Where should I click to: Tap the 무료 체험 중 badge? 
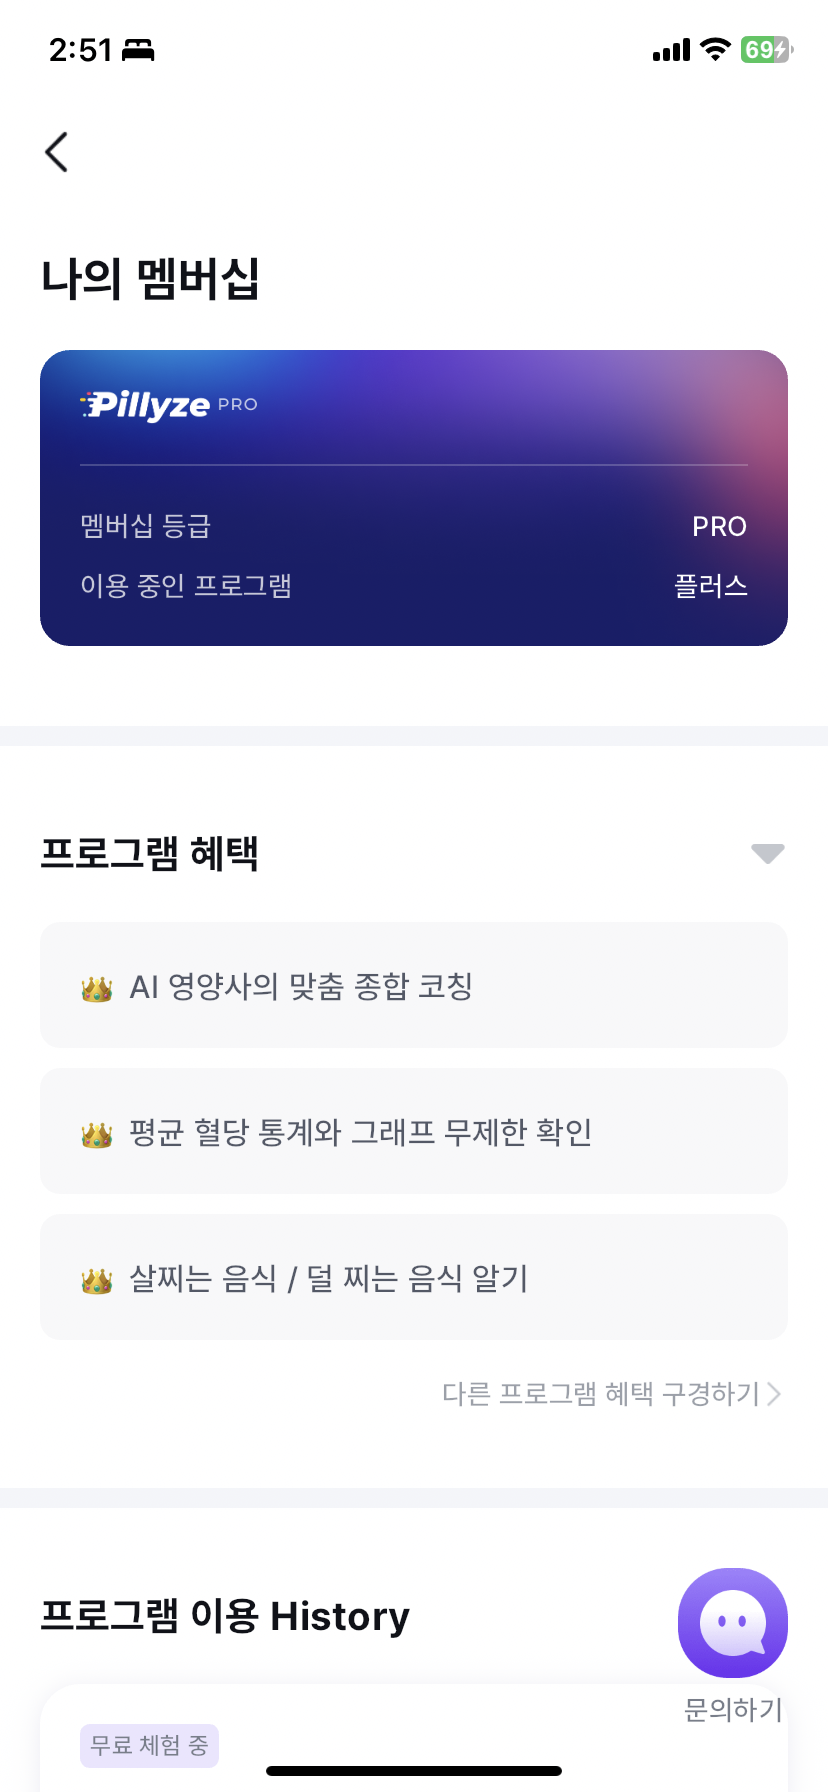click(x=149, y=1746)
